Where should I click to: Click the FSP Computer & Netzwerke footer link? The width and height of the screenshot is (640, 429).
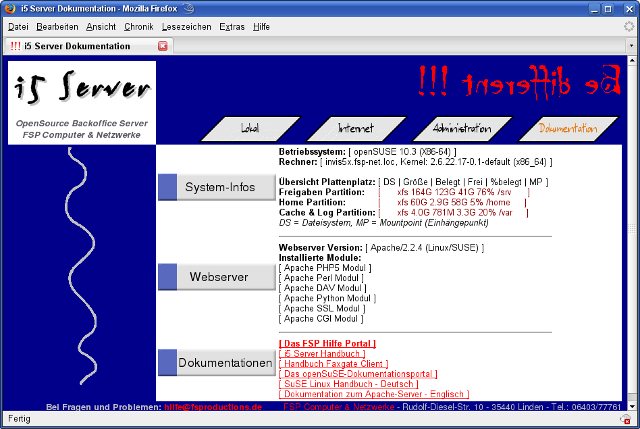(339, 407)
